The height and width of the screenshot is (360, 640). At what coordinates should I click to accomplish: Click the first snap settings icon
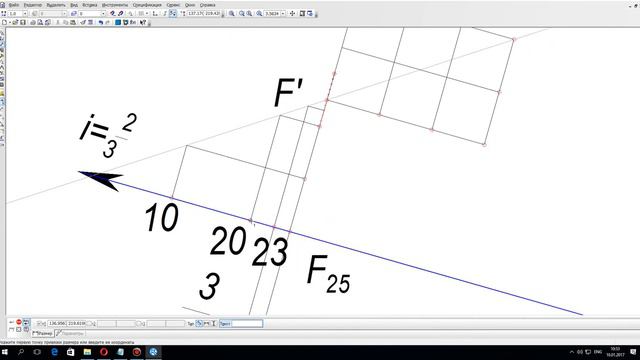click(112, 13)
